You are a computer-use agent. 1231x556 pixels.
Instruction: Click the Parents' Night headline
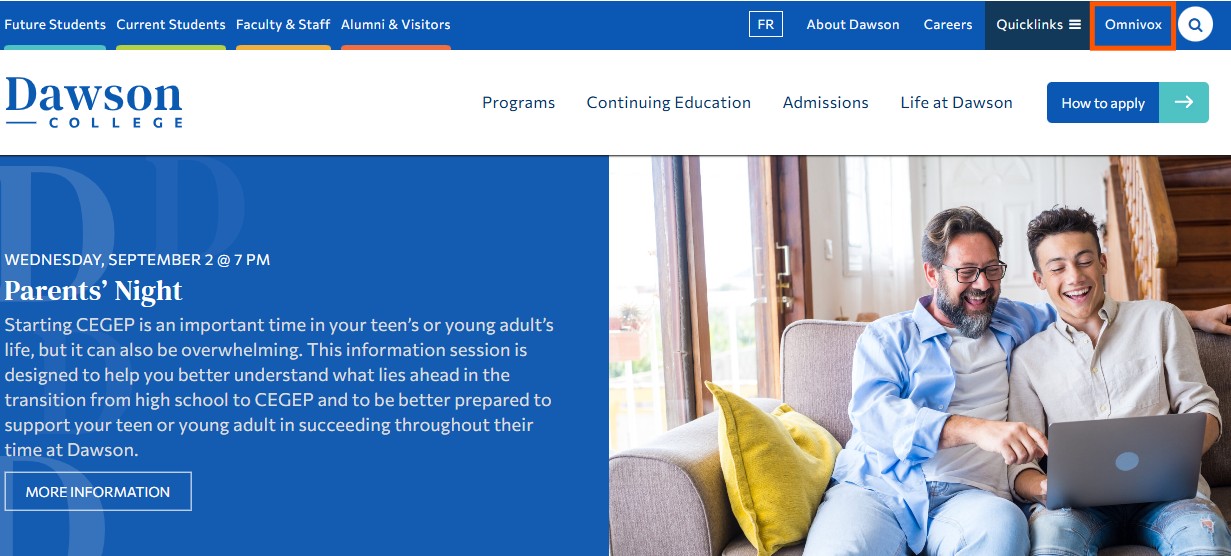click(x=94, y=291)
